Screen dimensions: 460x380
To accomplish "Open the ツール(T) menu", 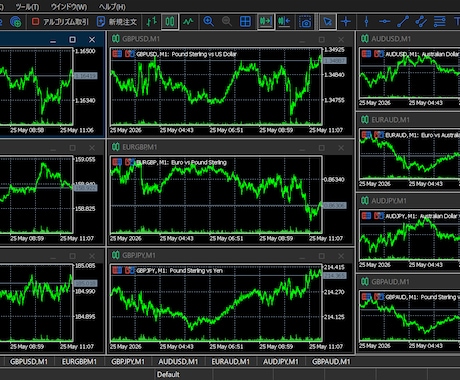I will click(x=27, y=7).
